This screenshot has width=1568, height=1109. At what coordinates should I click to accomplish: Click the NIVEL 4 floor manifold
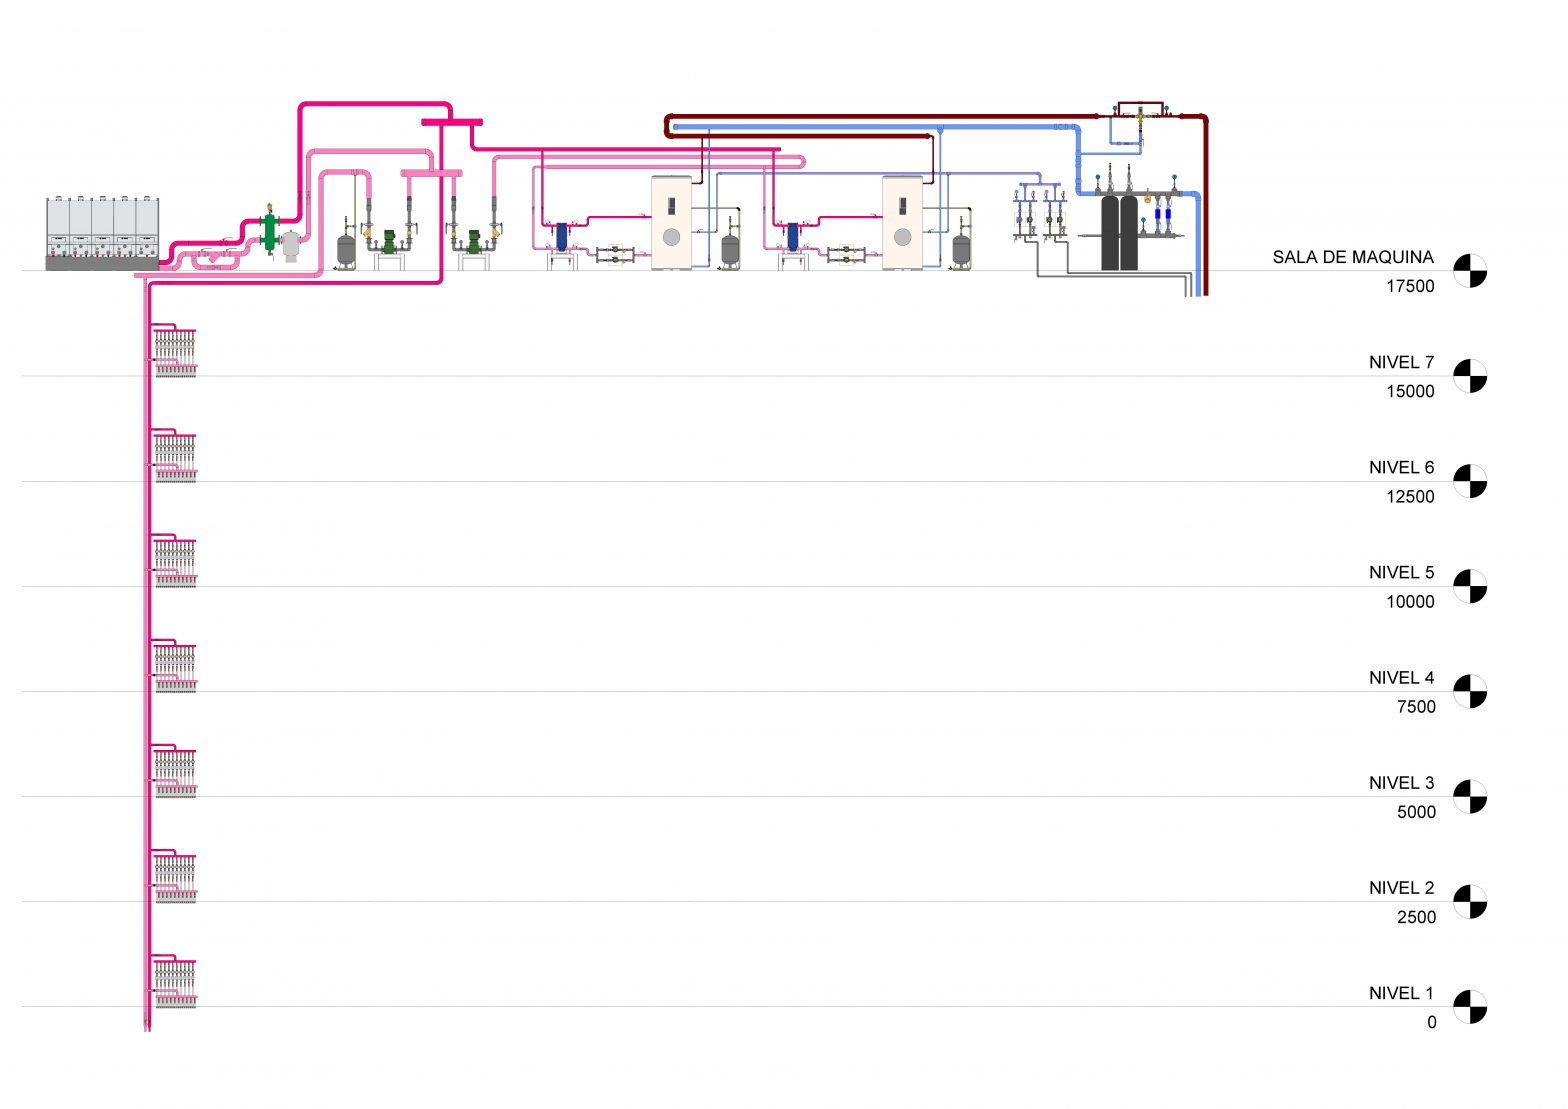(x=175, y=667)
